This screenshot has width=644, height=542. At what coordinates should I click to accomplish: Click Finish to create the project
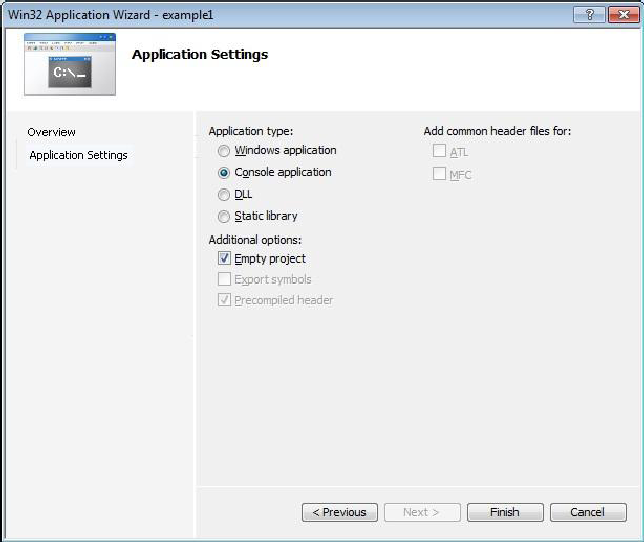tap(505, 512)
